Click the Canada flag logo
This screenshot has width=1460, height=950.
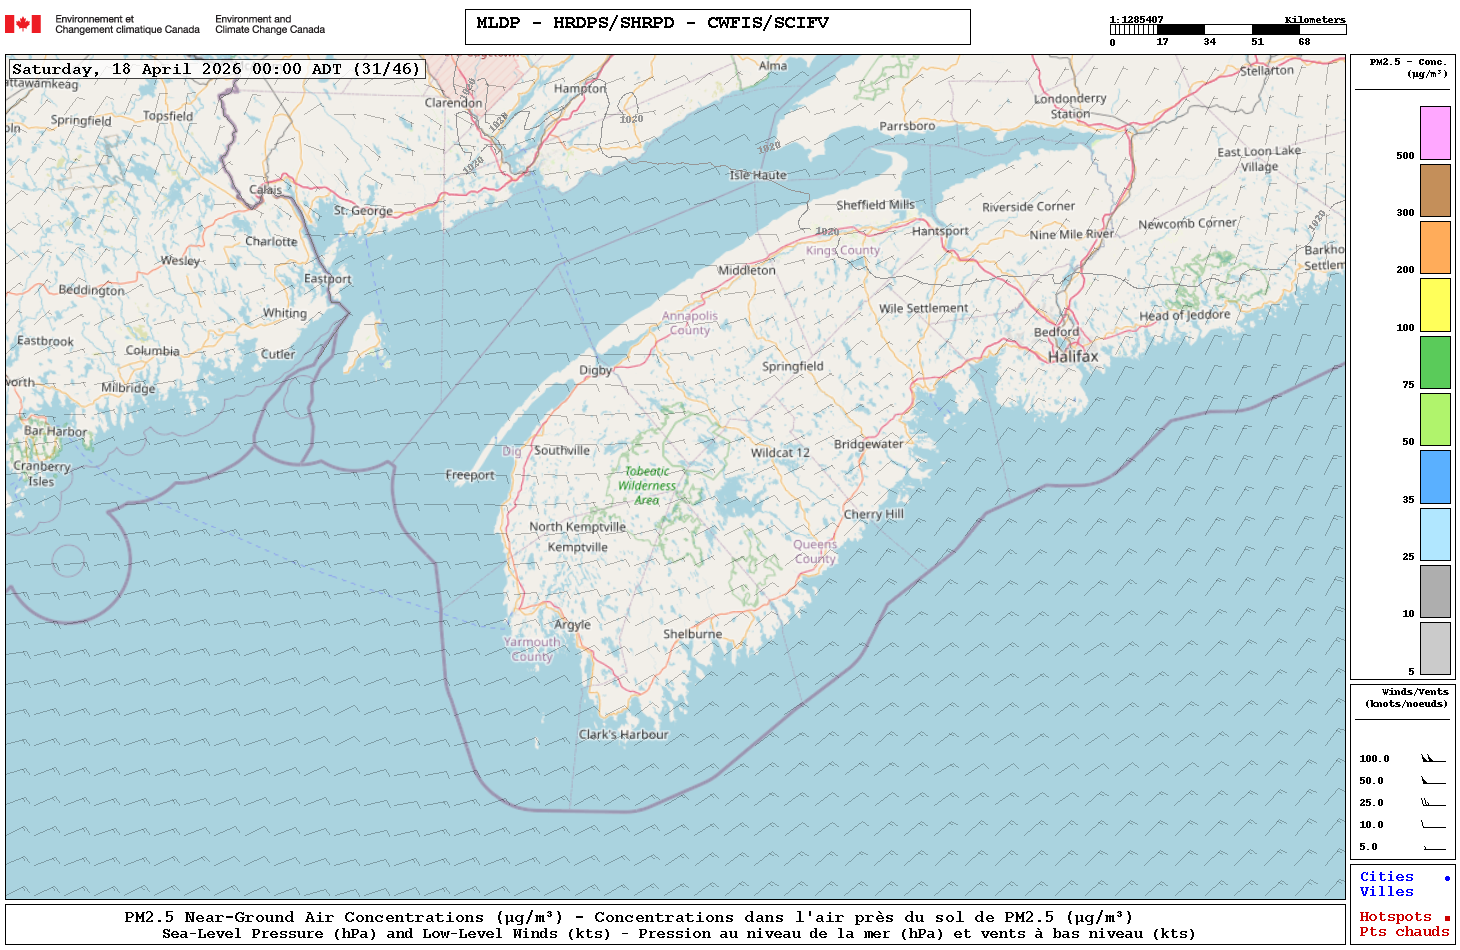click(x=23, y=24)
